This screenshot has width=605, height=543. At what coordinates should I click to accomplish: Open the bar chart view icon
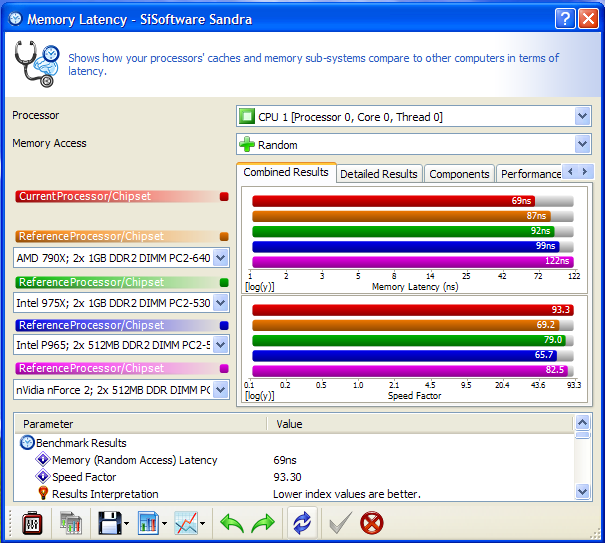tap(148, 523)
